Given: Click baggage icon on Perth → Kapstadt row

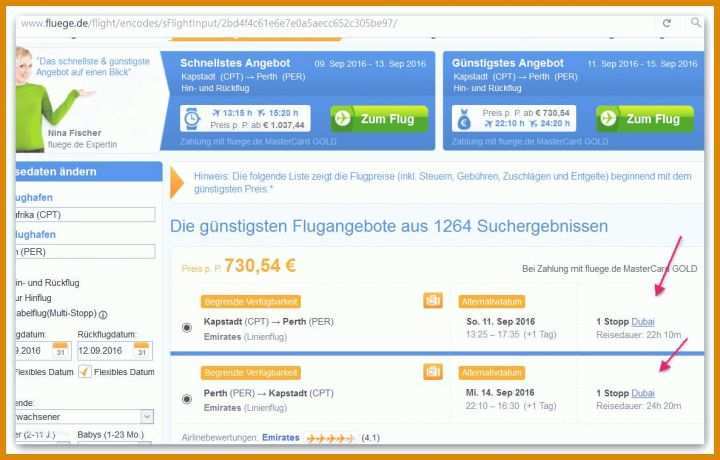Looking at the screenshot, I should (x=433, y=372).
